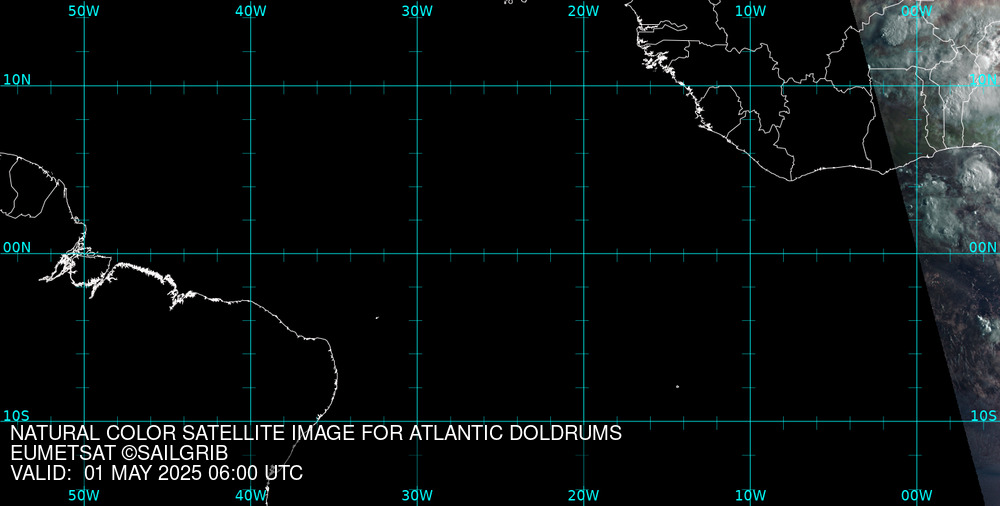Click the "30W" longitude label along the bottom edge
The image size is (1000, 506).
(417, 496)
